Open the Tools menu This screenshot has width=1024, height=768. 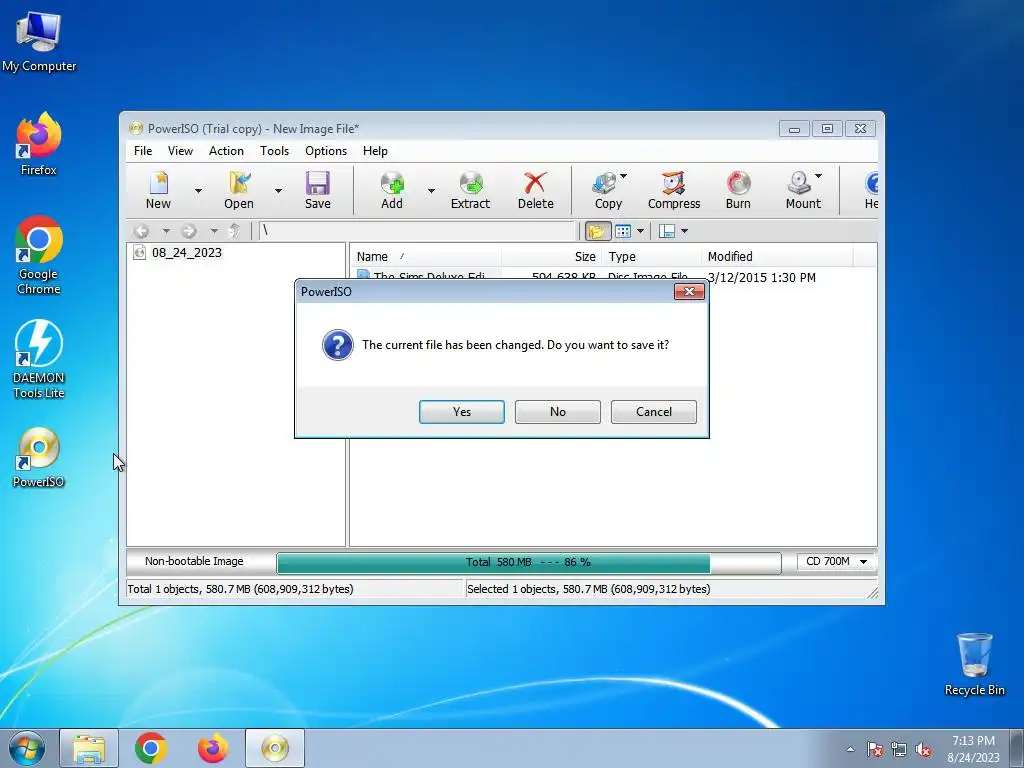pos(274,151)
